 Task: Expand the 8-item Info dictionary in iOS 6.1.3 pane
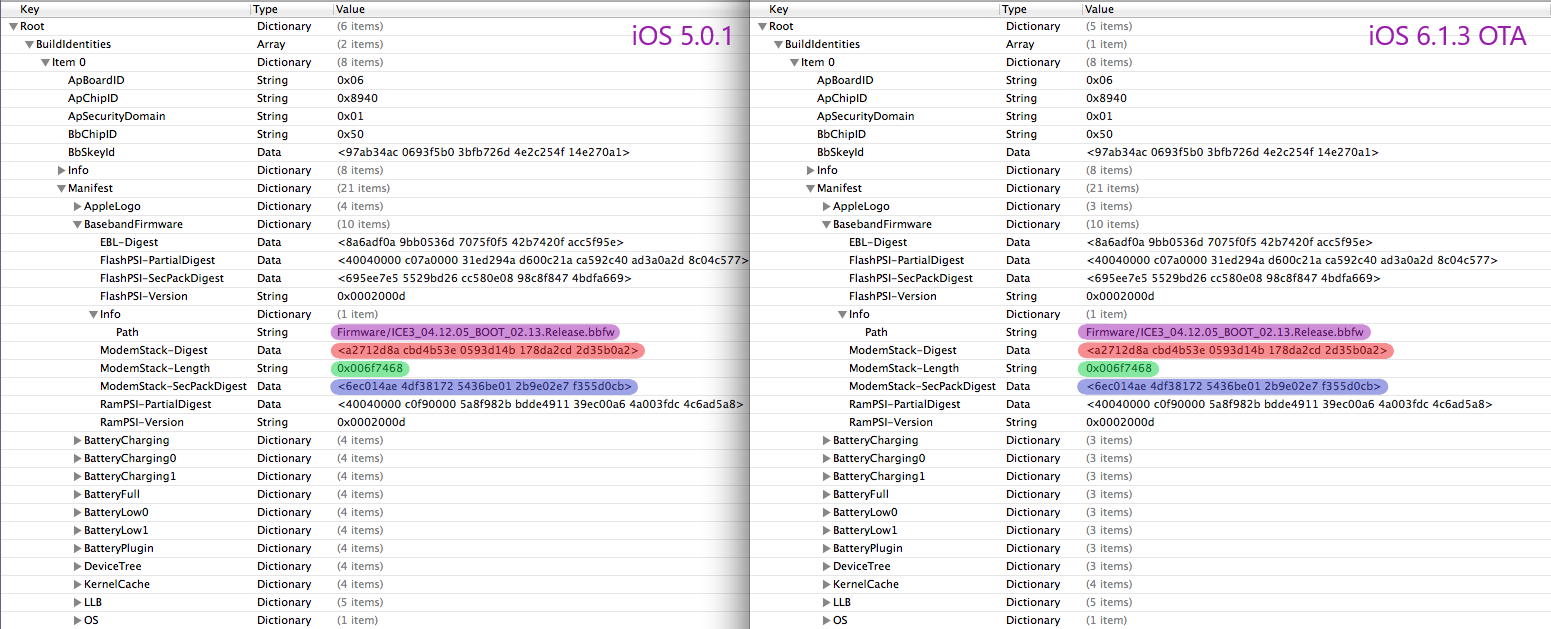click(x=810, y=170)
